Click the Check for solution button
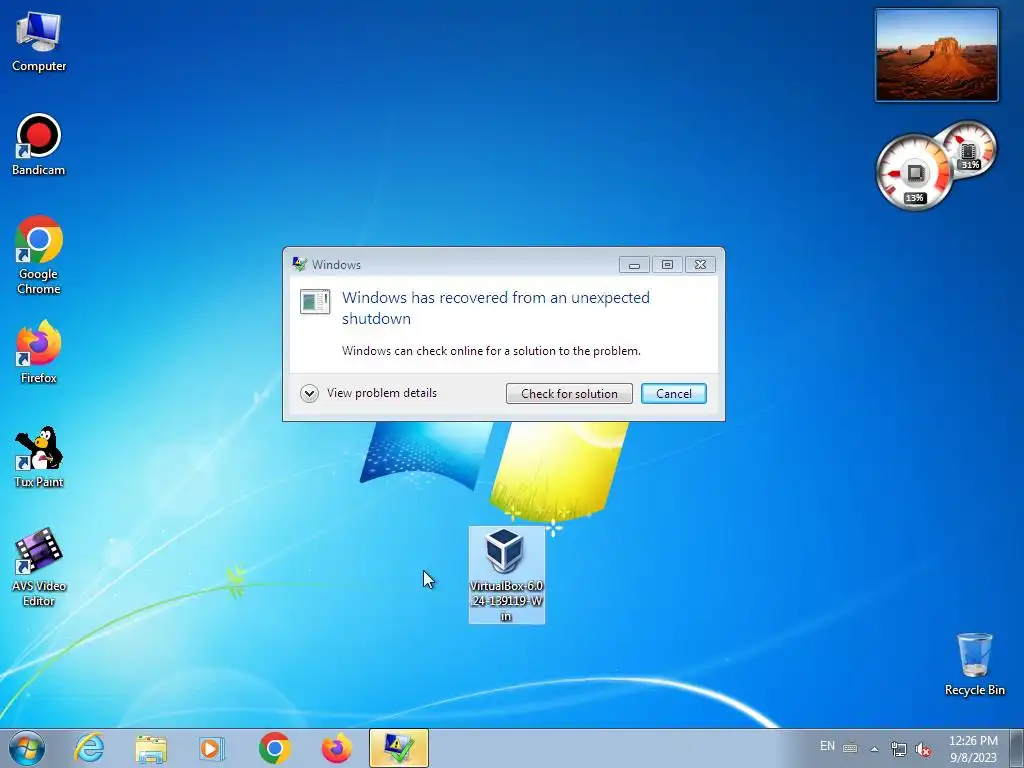The image size is (1024, 768). 569,394
